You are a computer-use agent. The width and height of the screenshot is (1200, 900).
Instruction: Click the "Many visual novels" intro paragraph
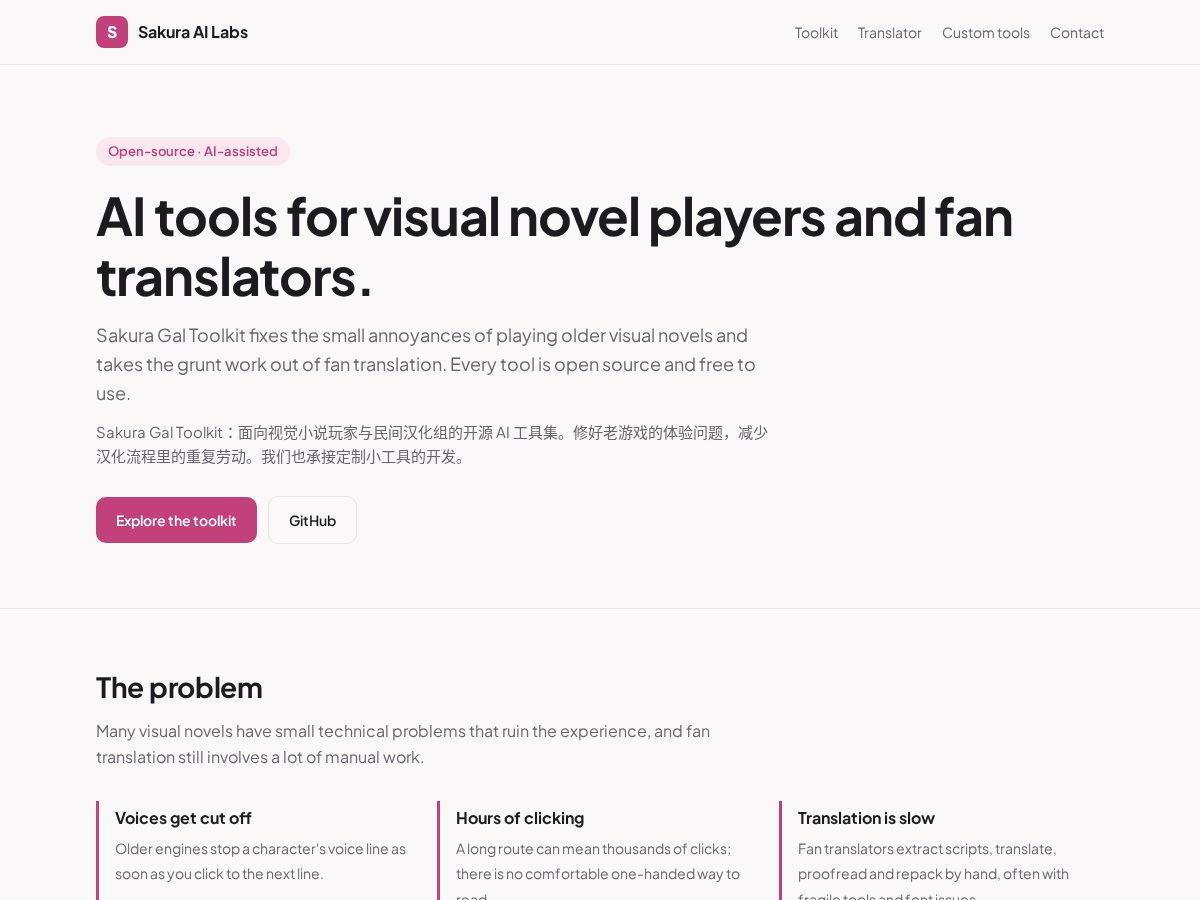point(403,744)
